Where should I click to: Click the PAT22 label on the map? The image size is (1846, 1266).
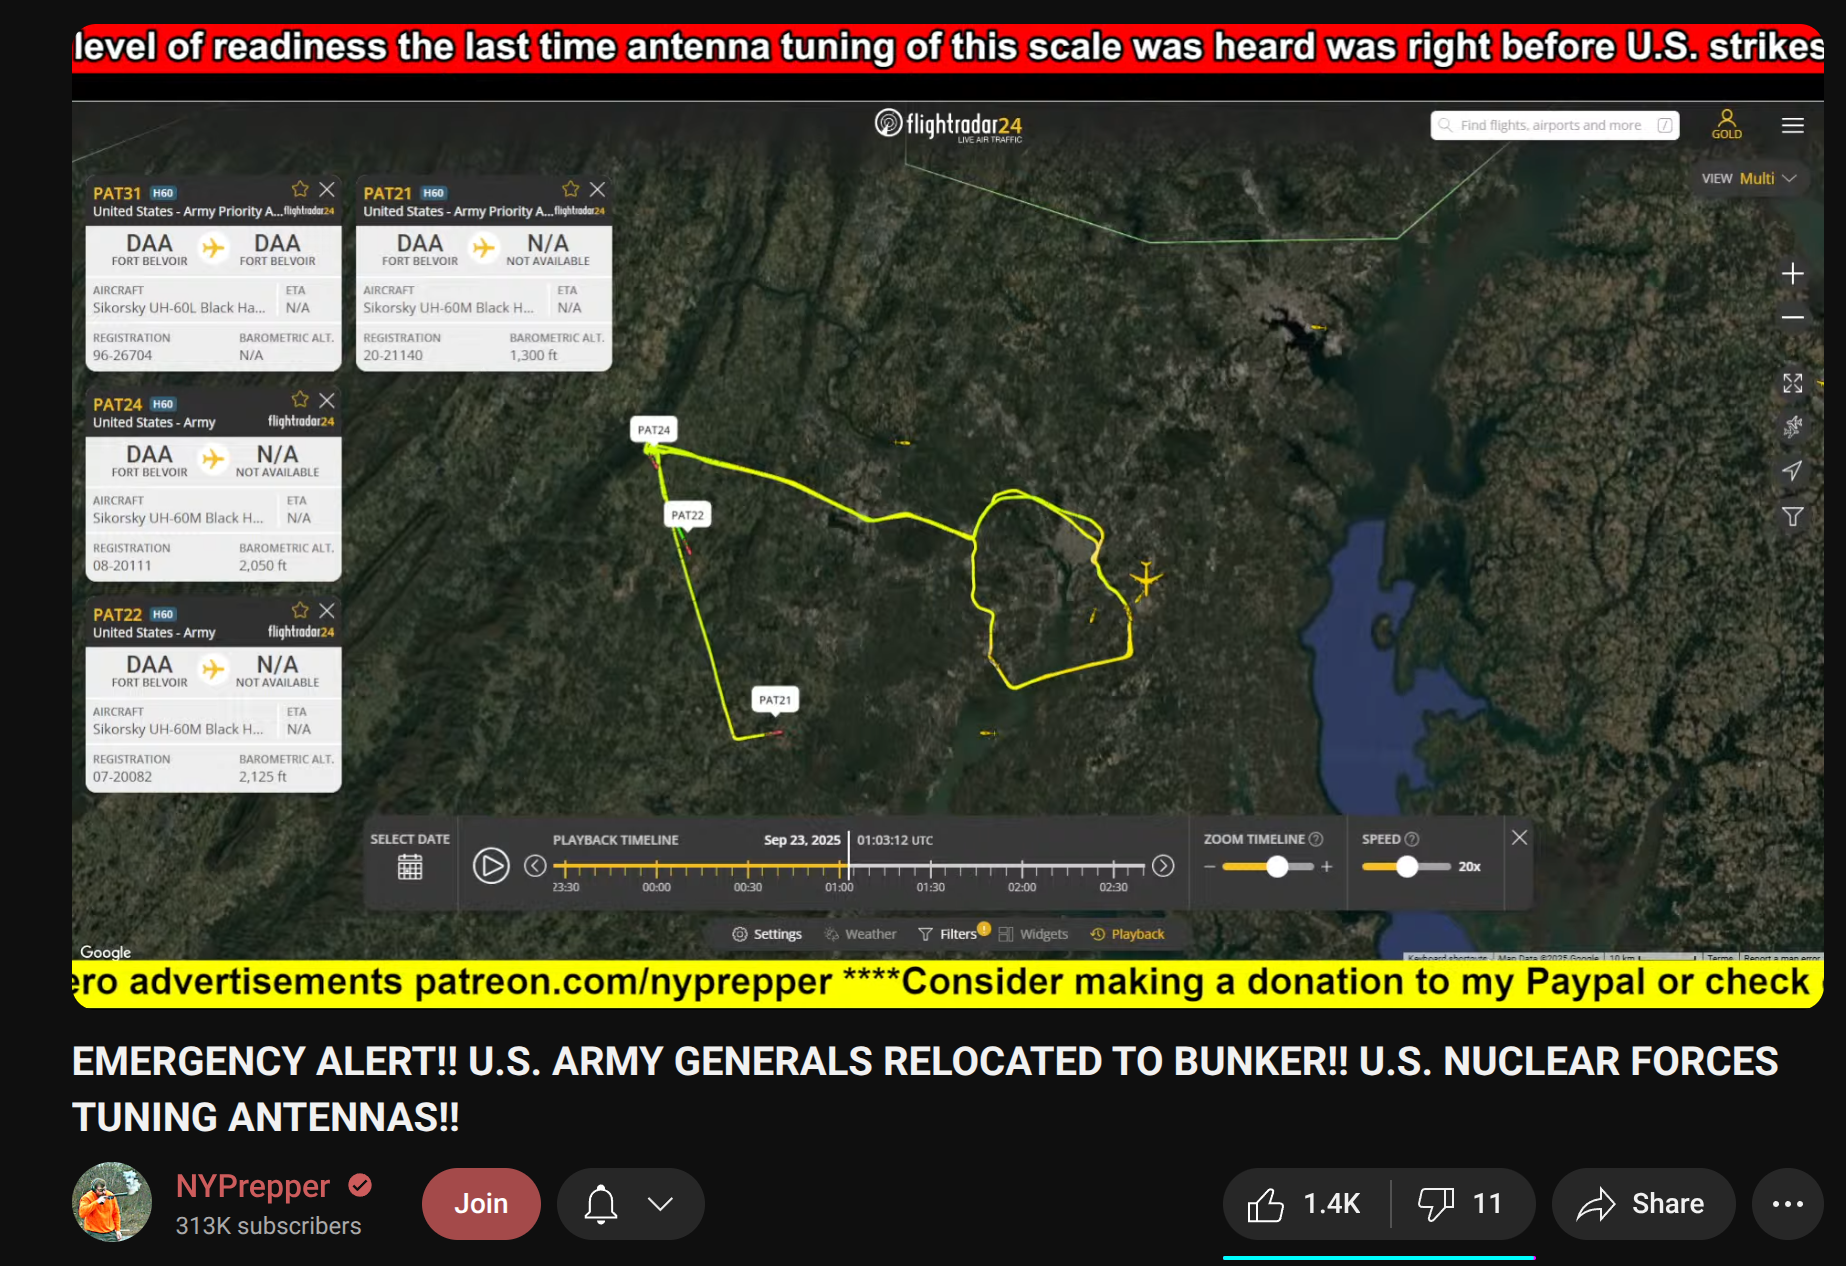[x=687, y=515]
